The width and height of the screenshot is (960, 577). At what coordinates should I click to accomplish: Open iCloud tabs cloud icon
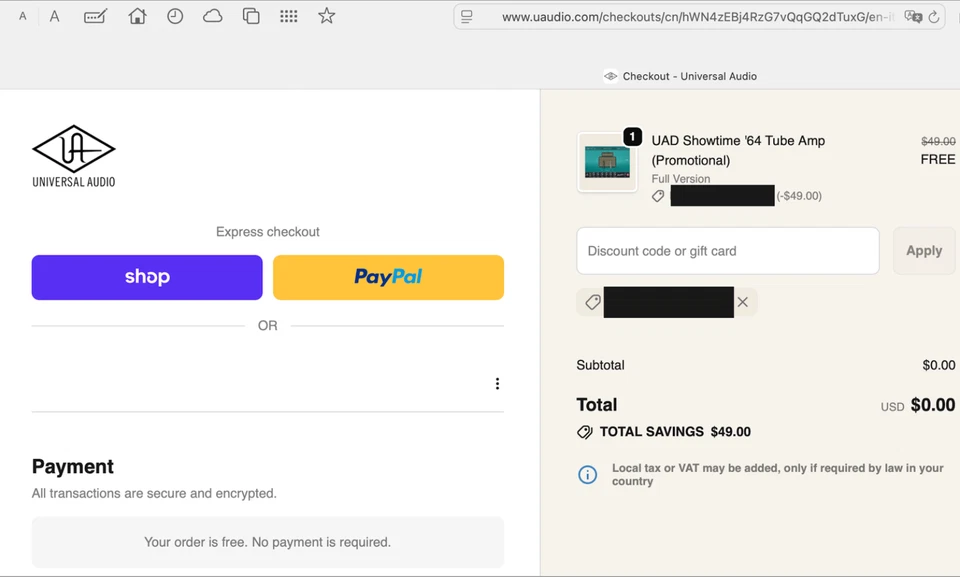tap(213, 16)
